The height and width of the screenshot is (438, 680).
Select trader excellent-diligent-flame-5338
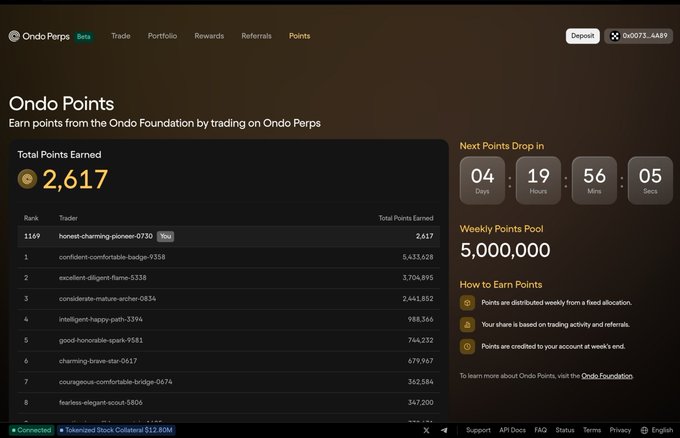(x=102, y=278)
